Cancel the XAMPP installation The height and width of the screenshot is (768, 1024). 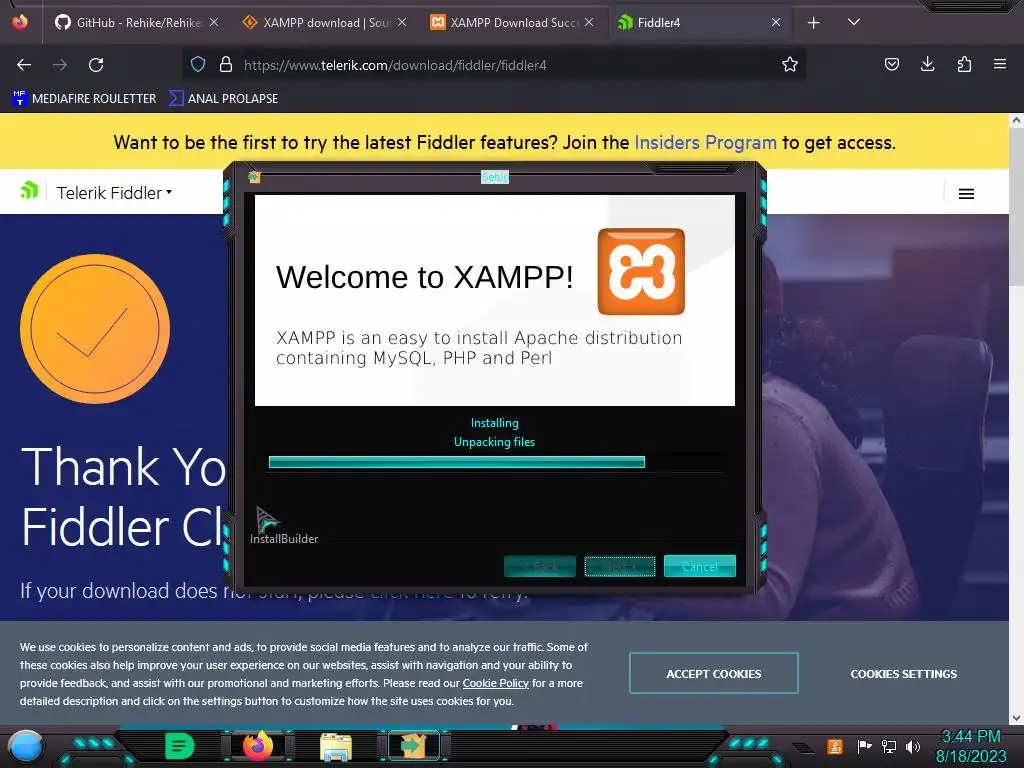pos(699,566)
